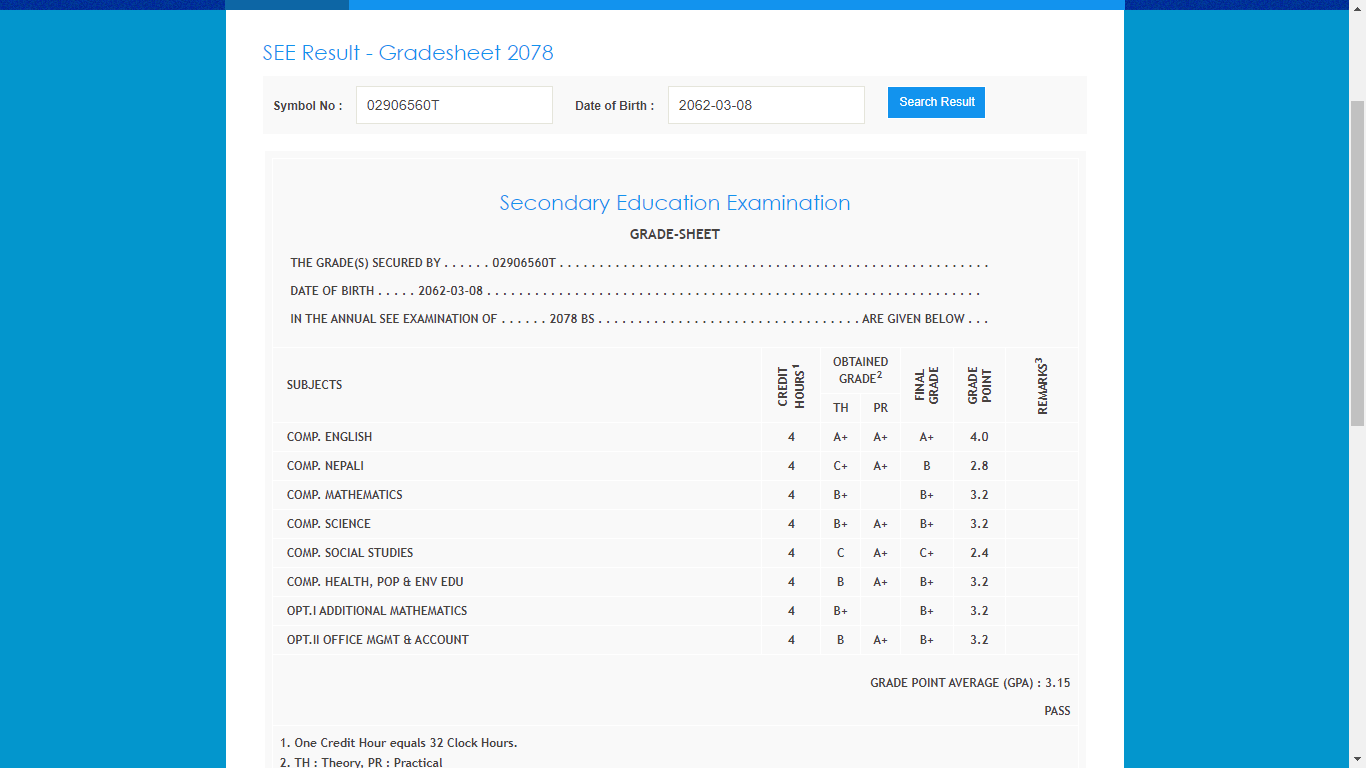Viewport: 1366px width, 768px height.
Task: Select COMP. HEALTH, POP & ENV EDU row
Action: tap(375, 582)
